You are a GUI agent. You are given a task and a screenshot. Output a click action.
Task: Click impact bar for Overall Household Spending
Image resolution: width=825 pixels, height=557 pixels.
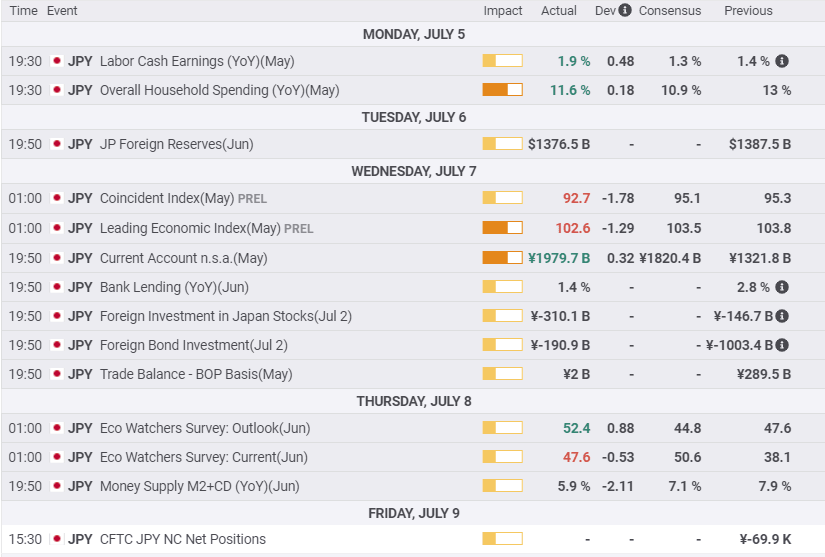coord(502,90)
